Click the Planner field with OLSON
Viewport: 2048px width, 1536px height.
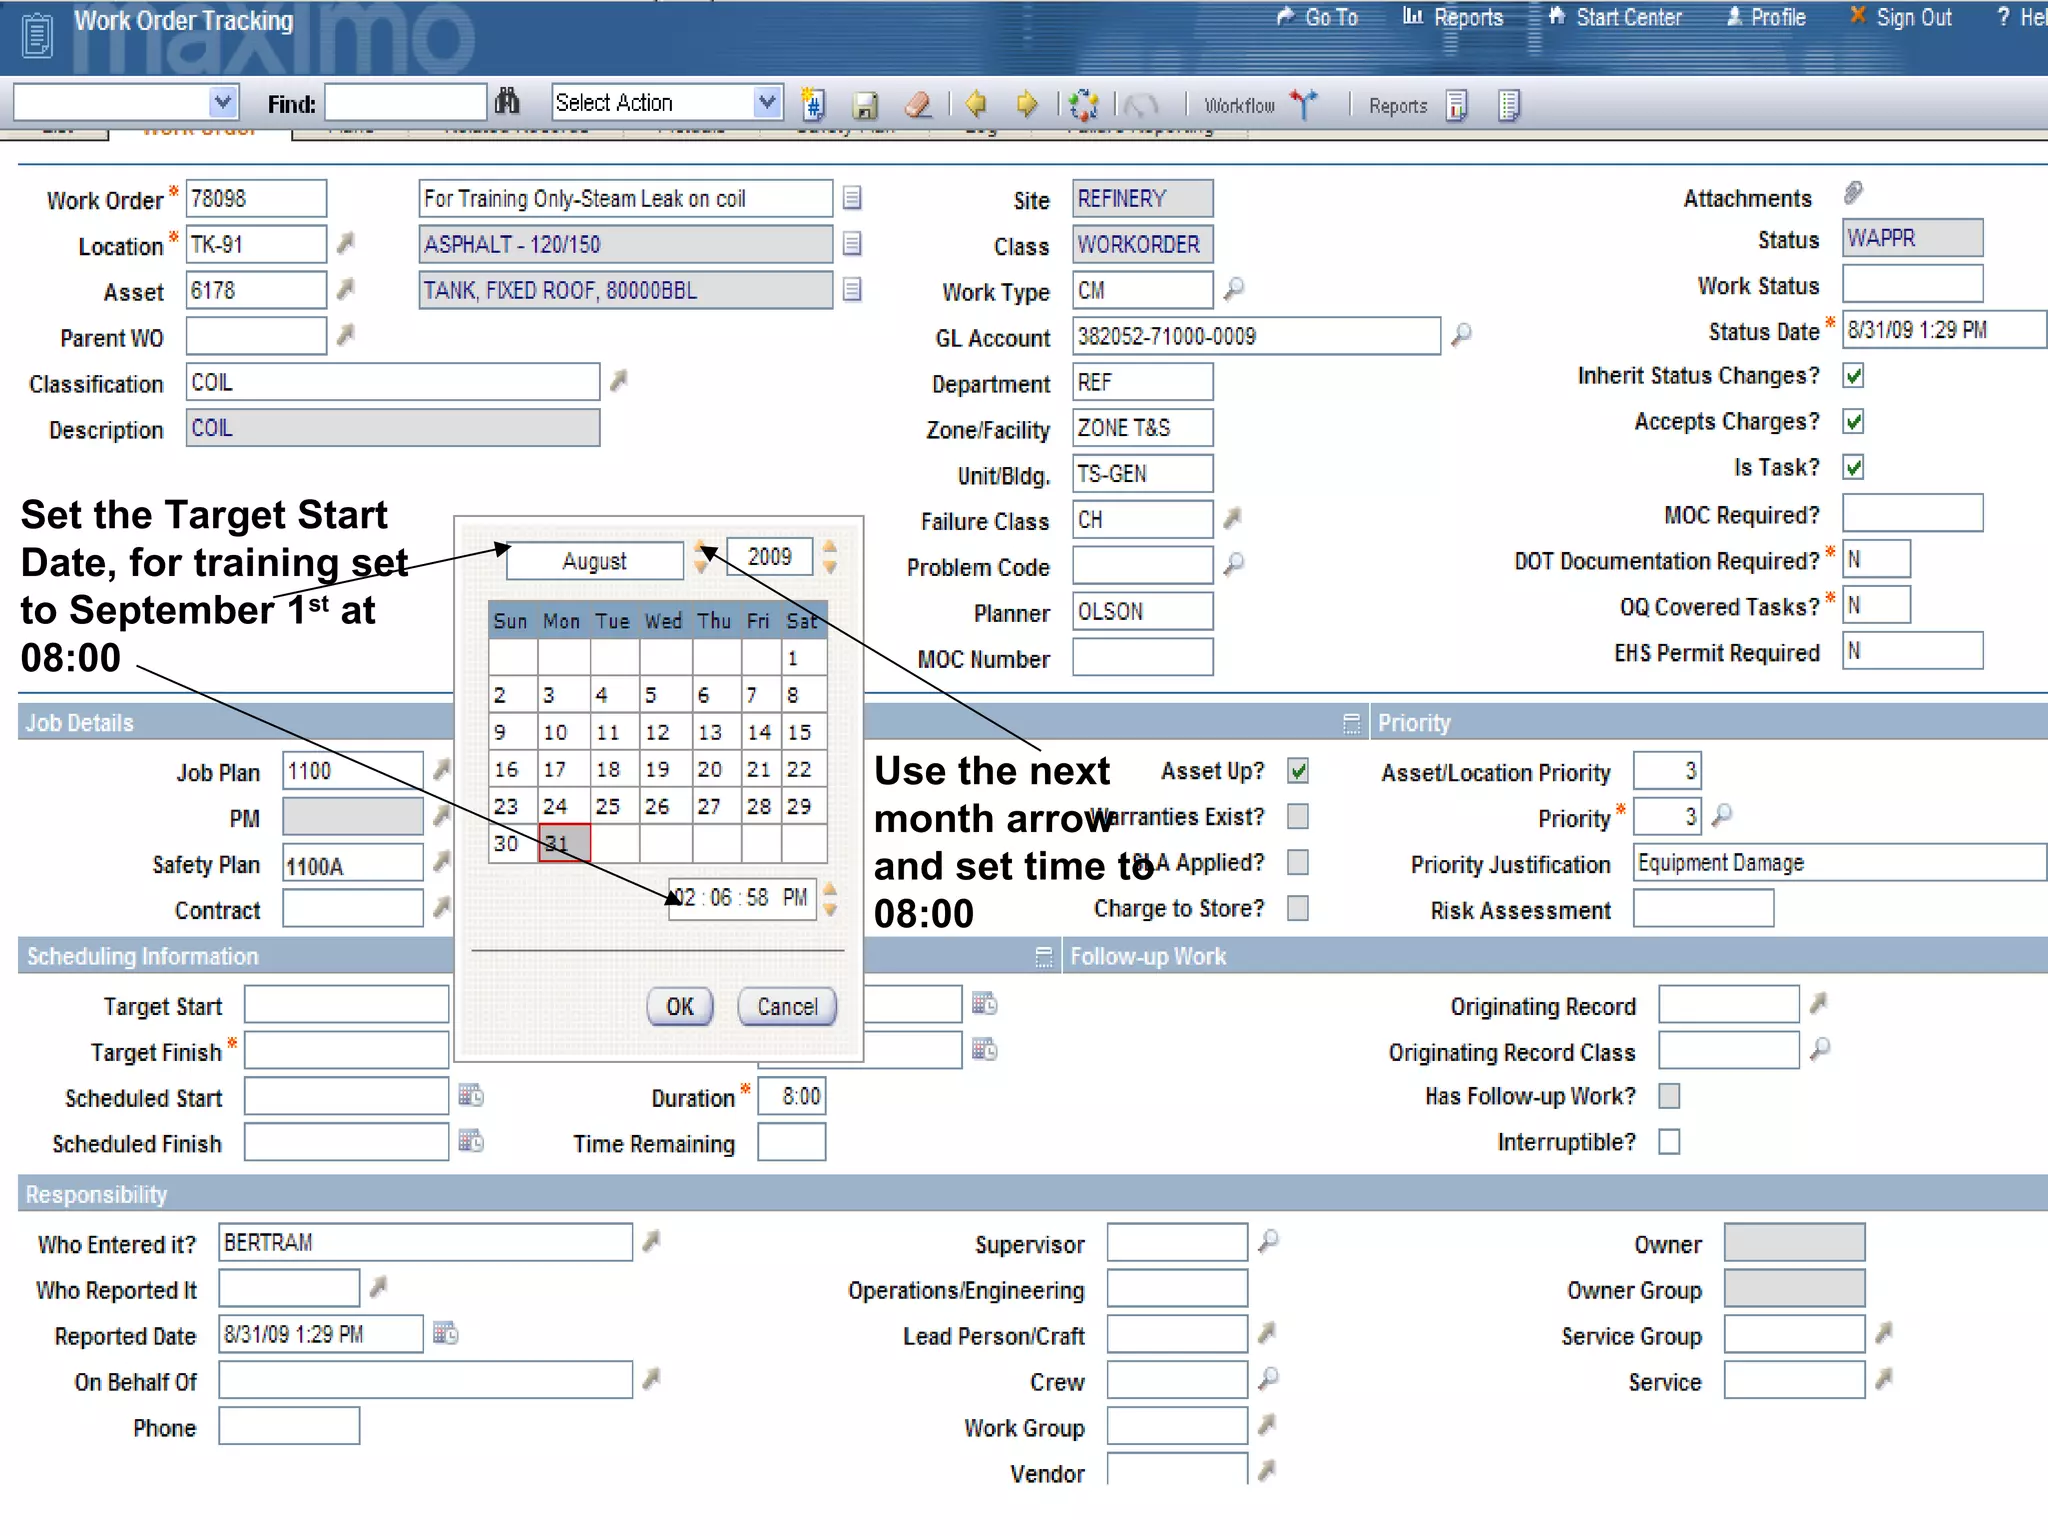tap(1143, 611)
